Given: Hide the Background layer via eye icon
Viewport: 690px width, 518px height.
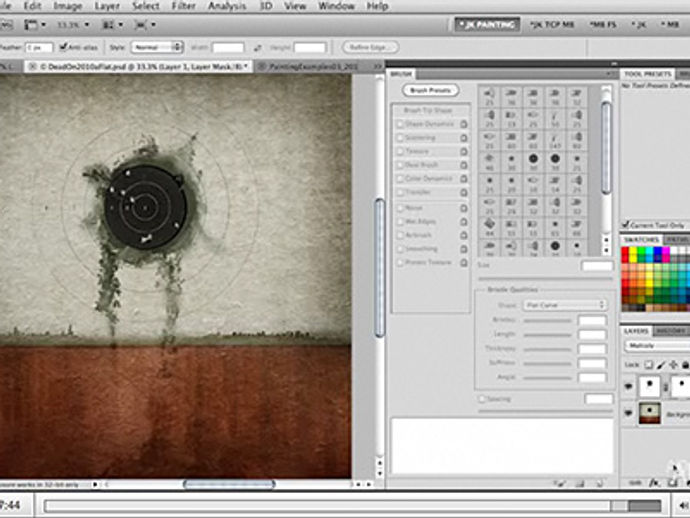Looking at the screenshot, I should click(x=628, y=413).
